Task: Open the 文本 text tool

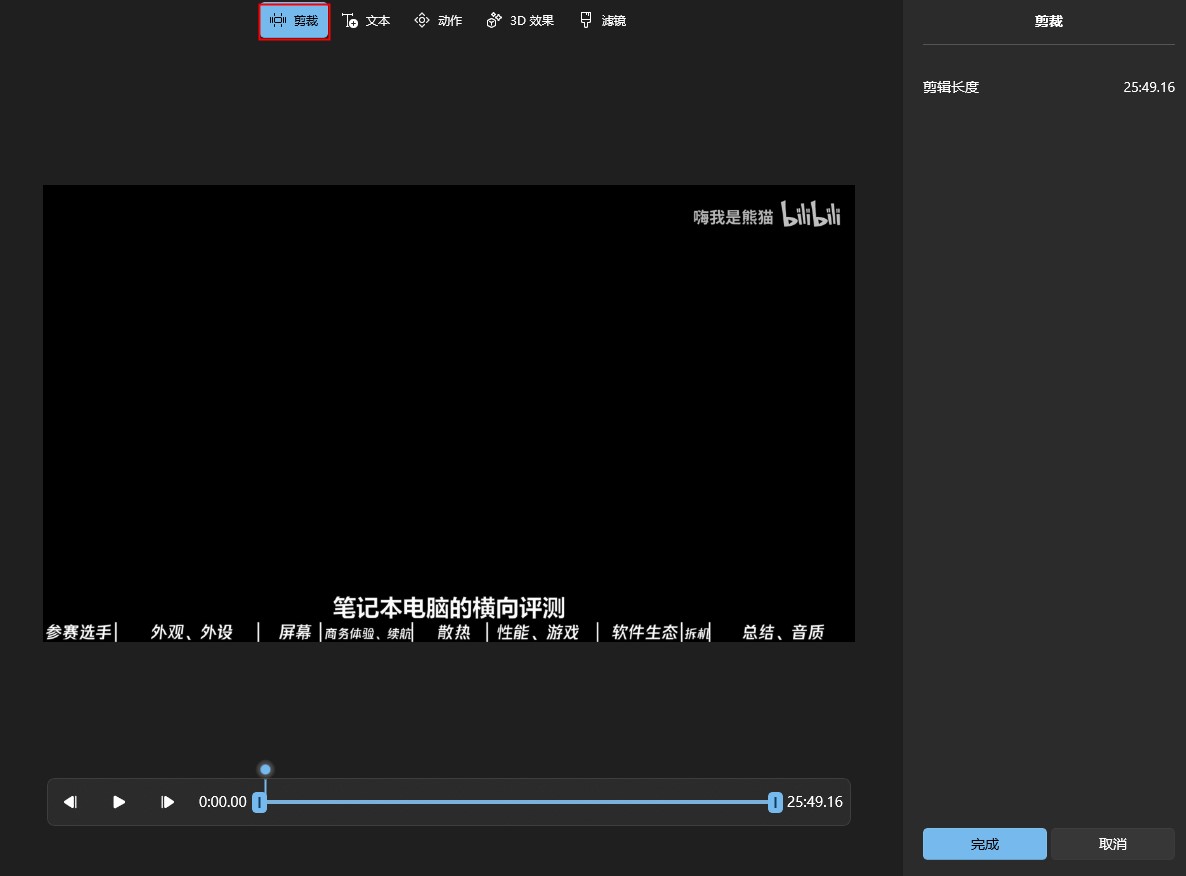Action: pos(366,21)
